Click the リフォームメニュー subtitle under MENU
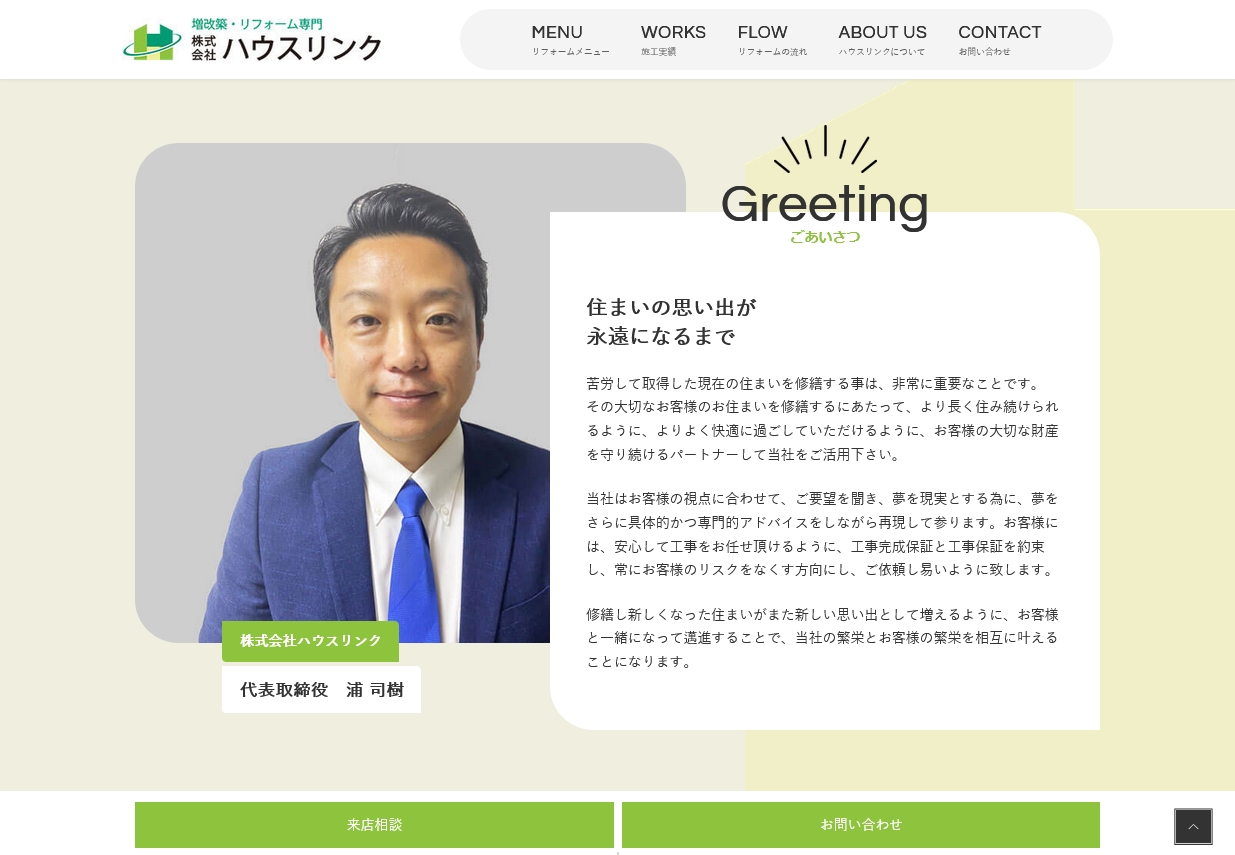The image size is (1235, 855). [570, 52]
